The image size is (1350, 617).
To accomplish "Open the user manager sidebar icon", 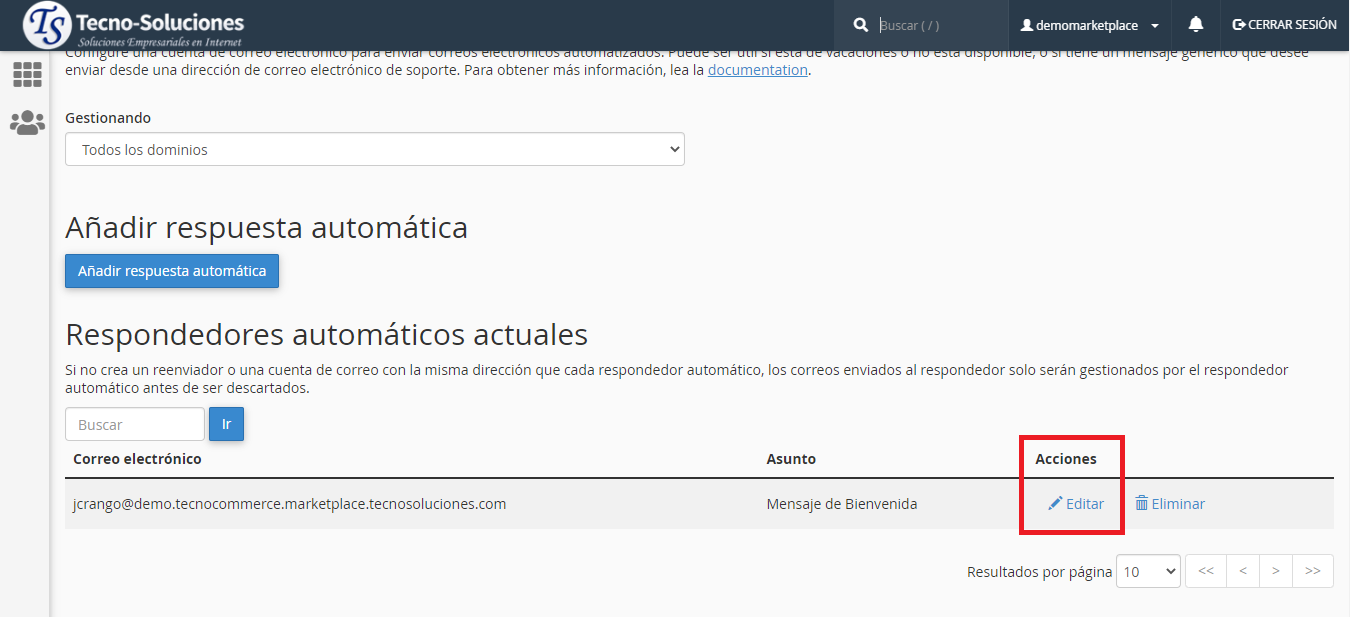I will click(27, 123).
